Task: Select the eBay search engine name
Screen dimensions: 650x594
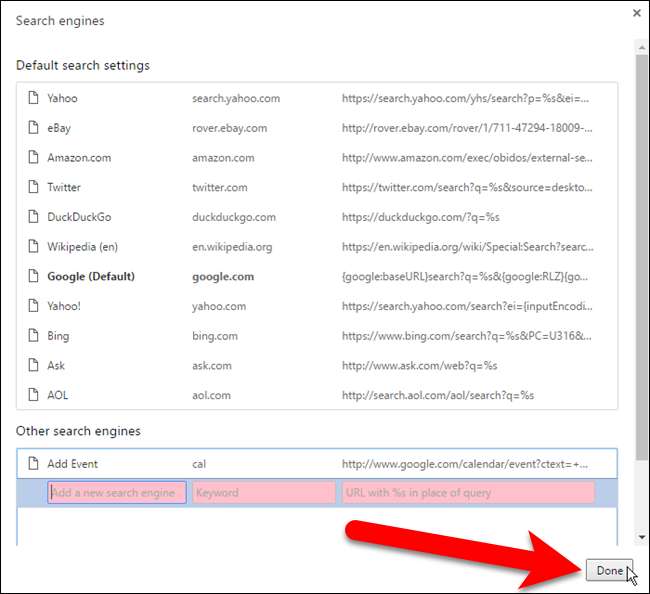Action: pos(59,128)
